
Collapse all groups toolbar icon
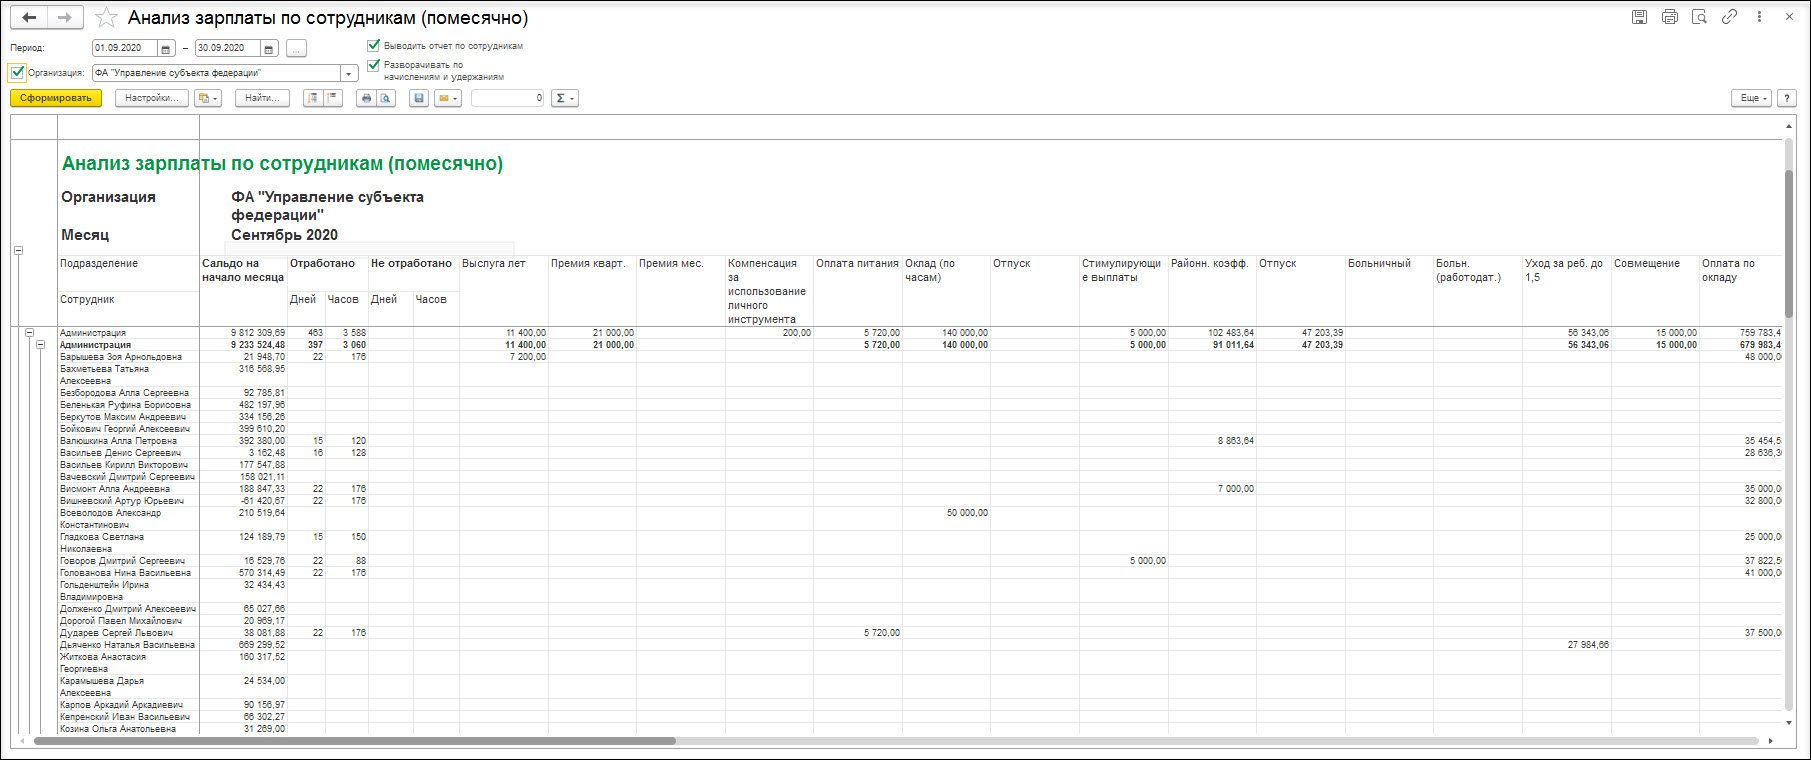coord(312,98)
